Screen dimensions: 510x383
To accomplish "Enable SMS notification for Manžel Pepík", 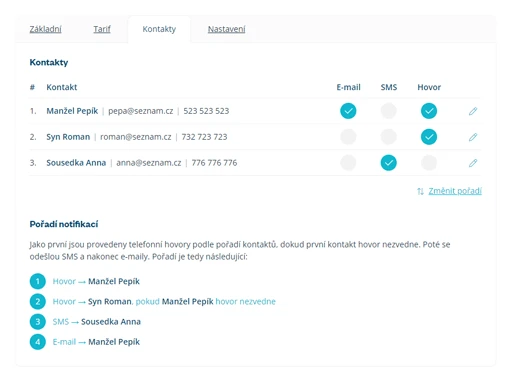I will (388, 111).
